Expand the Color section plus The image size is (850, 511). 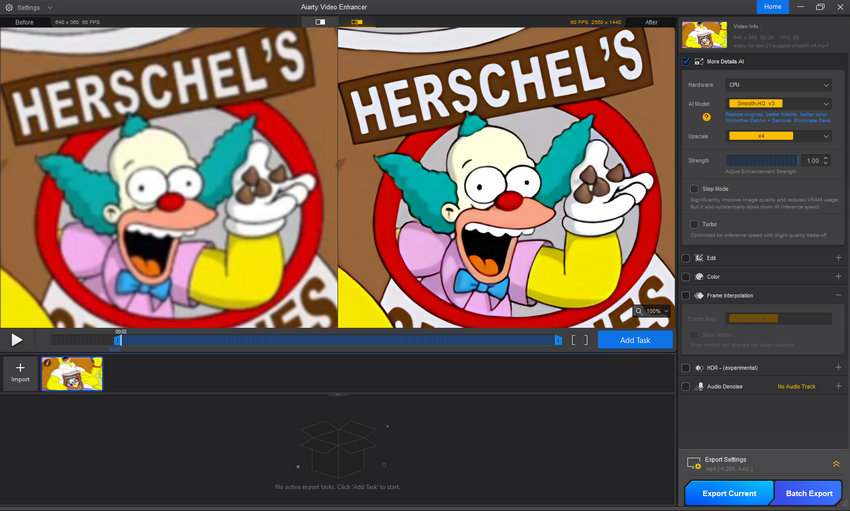(x=838, y=276)
